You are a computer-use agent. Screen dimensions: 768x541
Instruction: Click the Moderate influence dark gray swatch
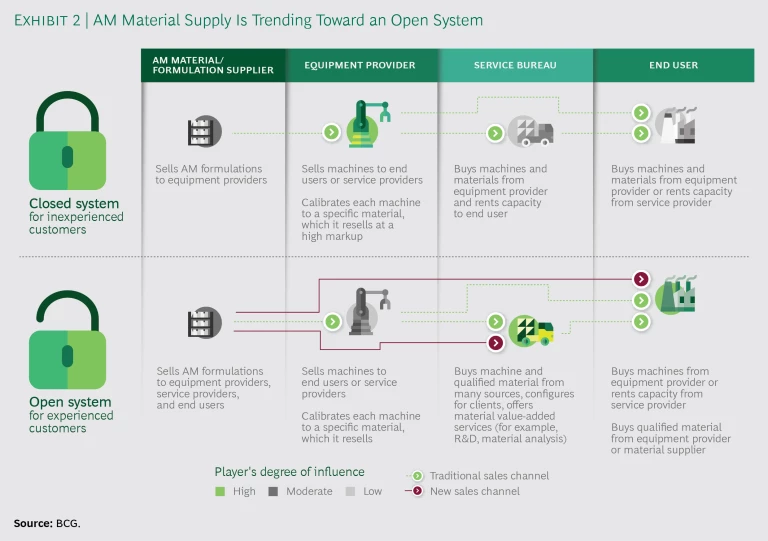(x=272, y=492)
